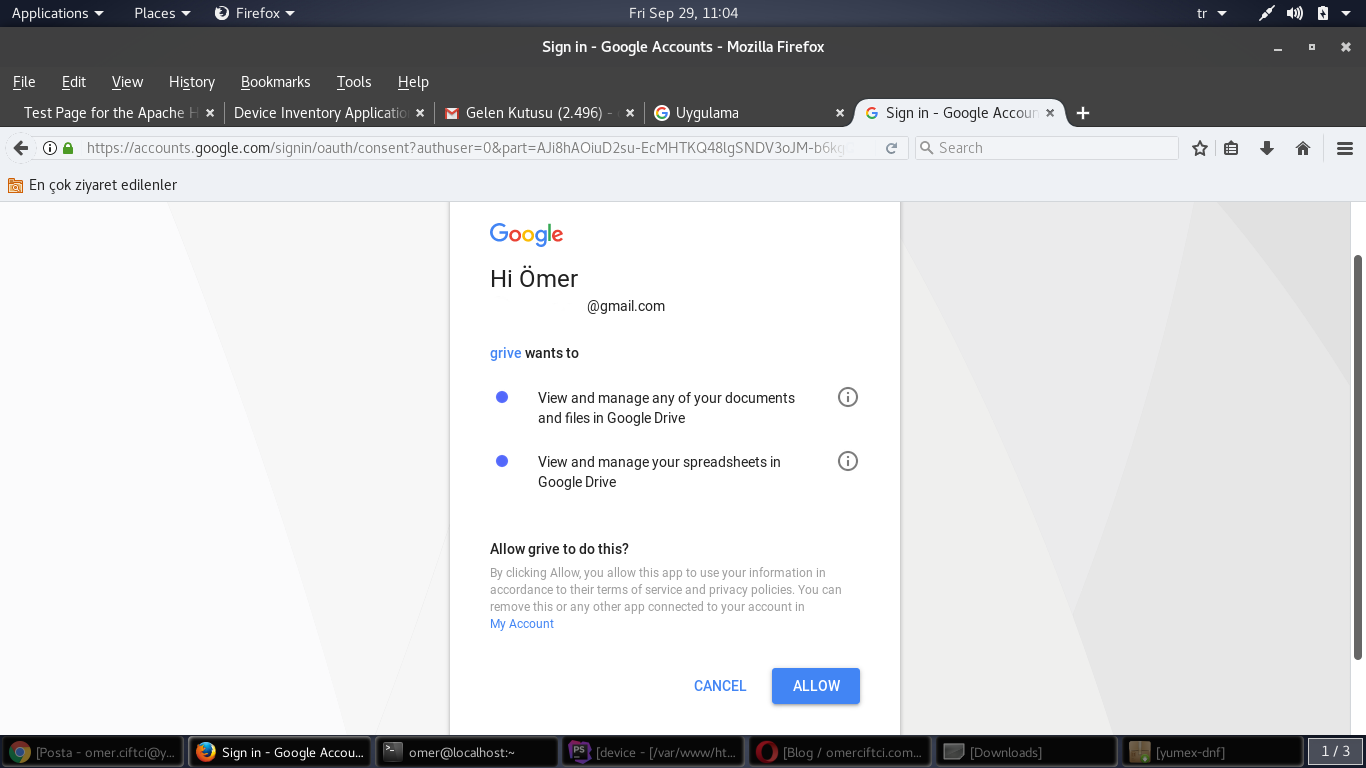The image size is (1366, 768).
Task: Bookmark this page with the star icon
Action: click(1200, 148)
